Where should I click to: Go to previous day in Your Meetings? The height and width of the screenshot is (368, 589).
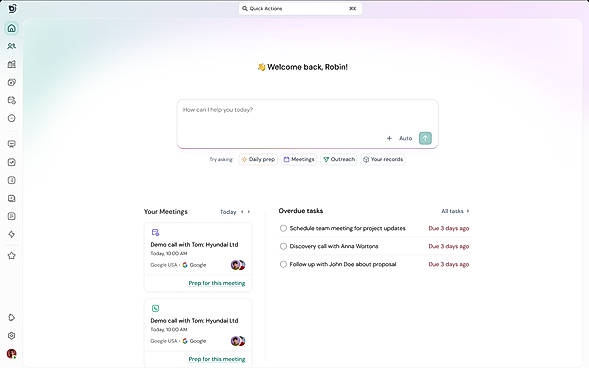[242, 212]
